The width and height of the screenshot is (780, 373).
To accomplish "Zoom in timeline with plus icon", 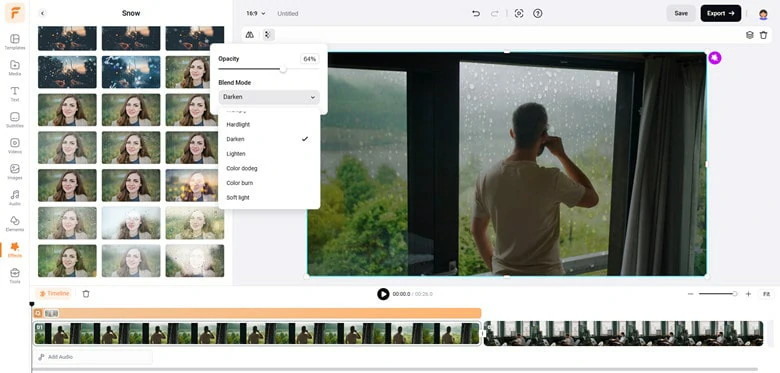I will [748, 294].
